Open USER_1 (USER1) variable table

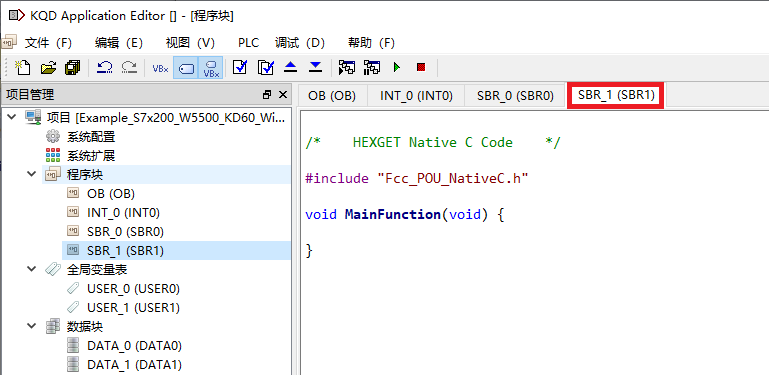(x=133, y=308)
